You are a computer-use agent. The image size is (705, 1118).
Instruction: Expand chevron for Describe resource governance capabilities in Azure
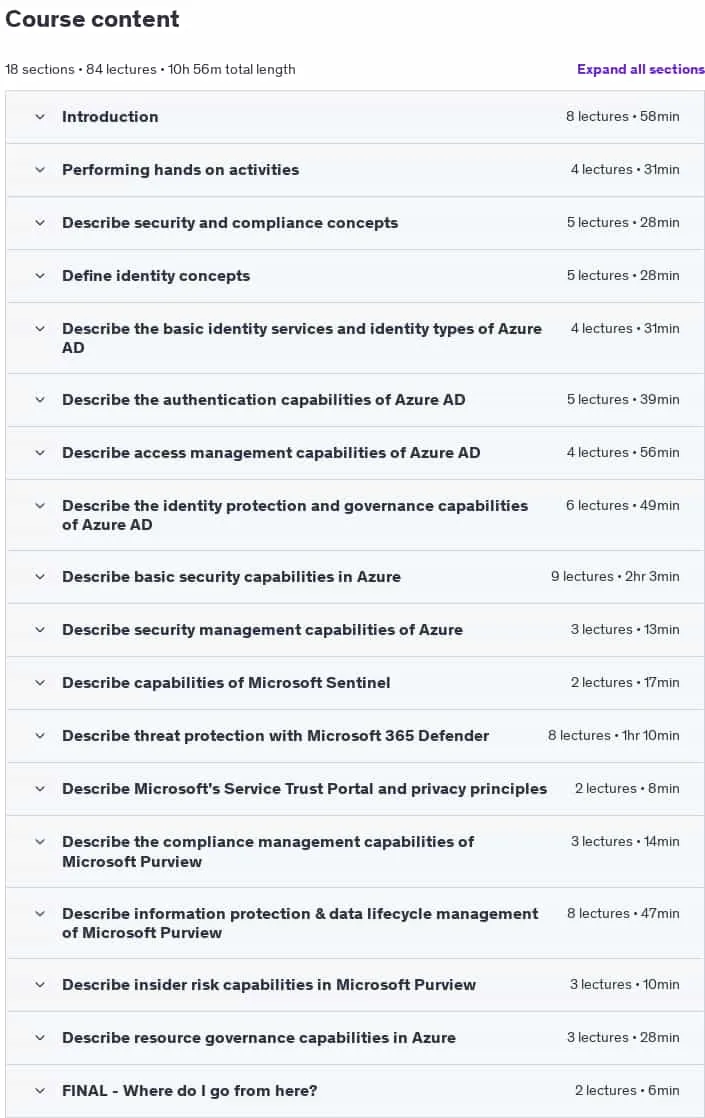tap(40, 1038)
